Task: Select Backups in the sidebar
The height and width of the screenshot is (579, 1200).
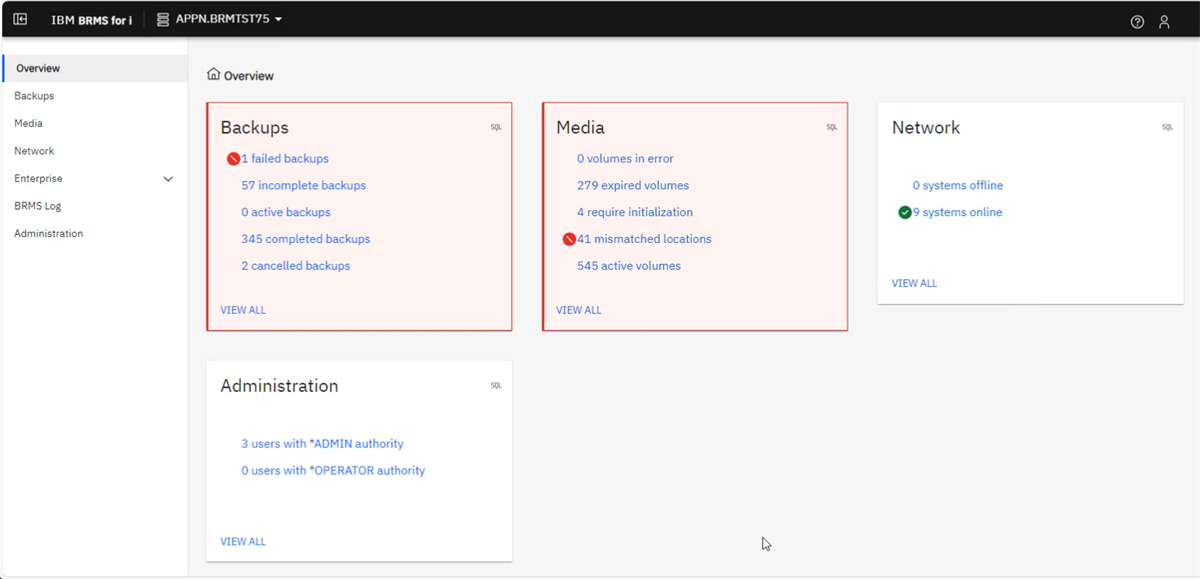Action: (x=35, y=95)
